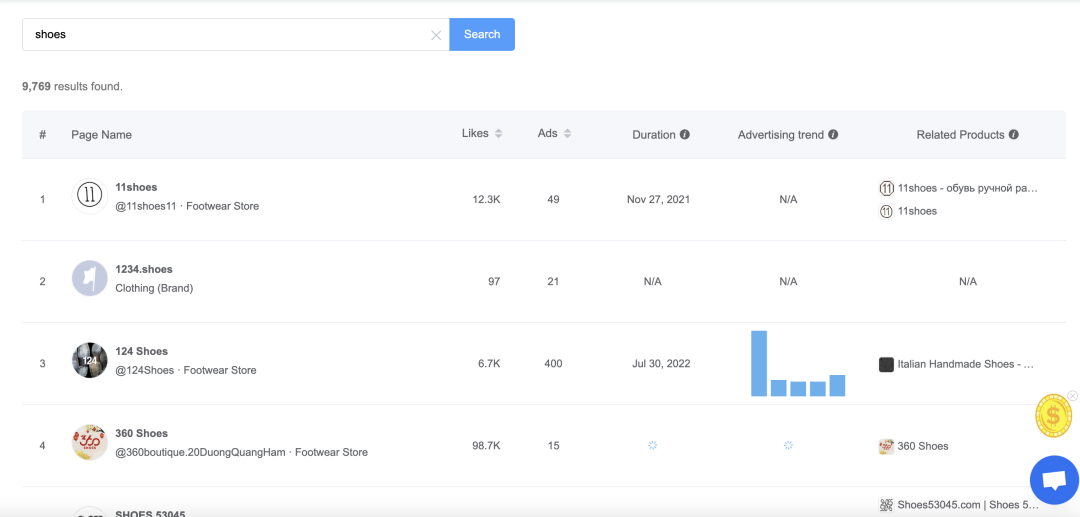Viewport: 1080px width, 517px height.
Task: Click the blue Search button
Action: [482, 34]
